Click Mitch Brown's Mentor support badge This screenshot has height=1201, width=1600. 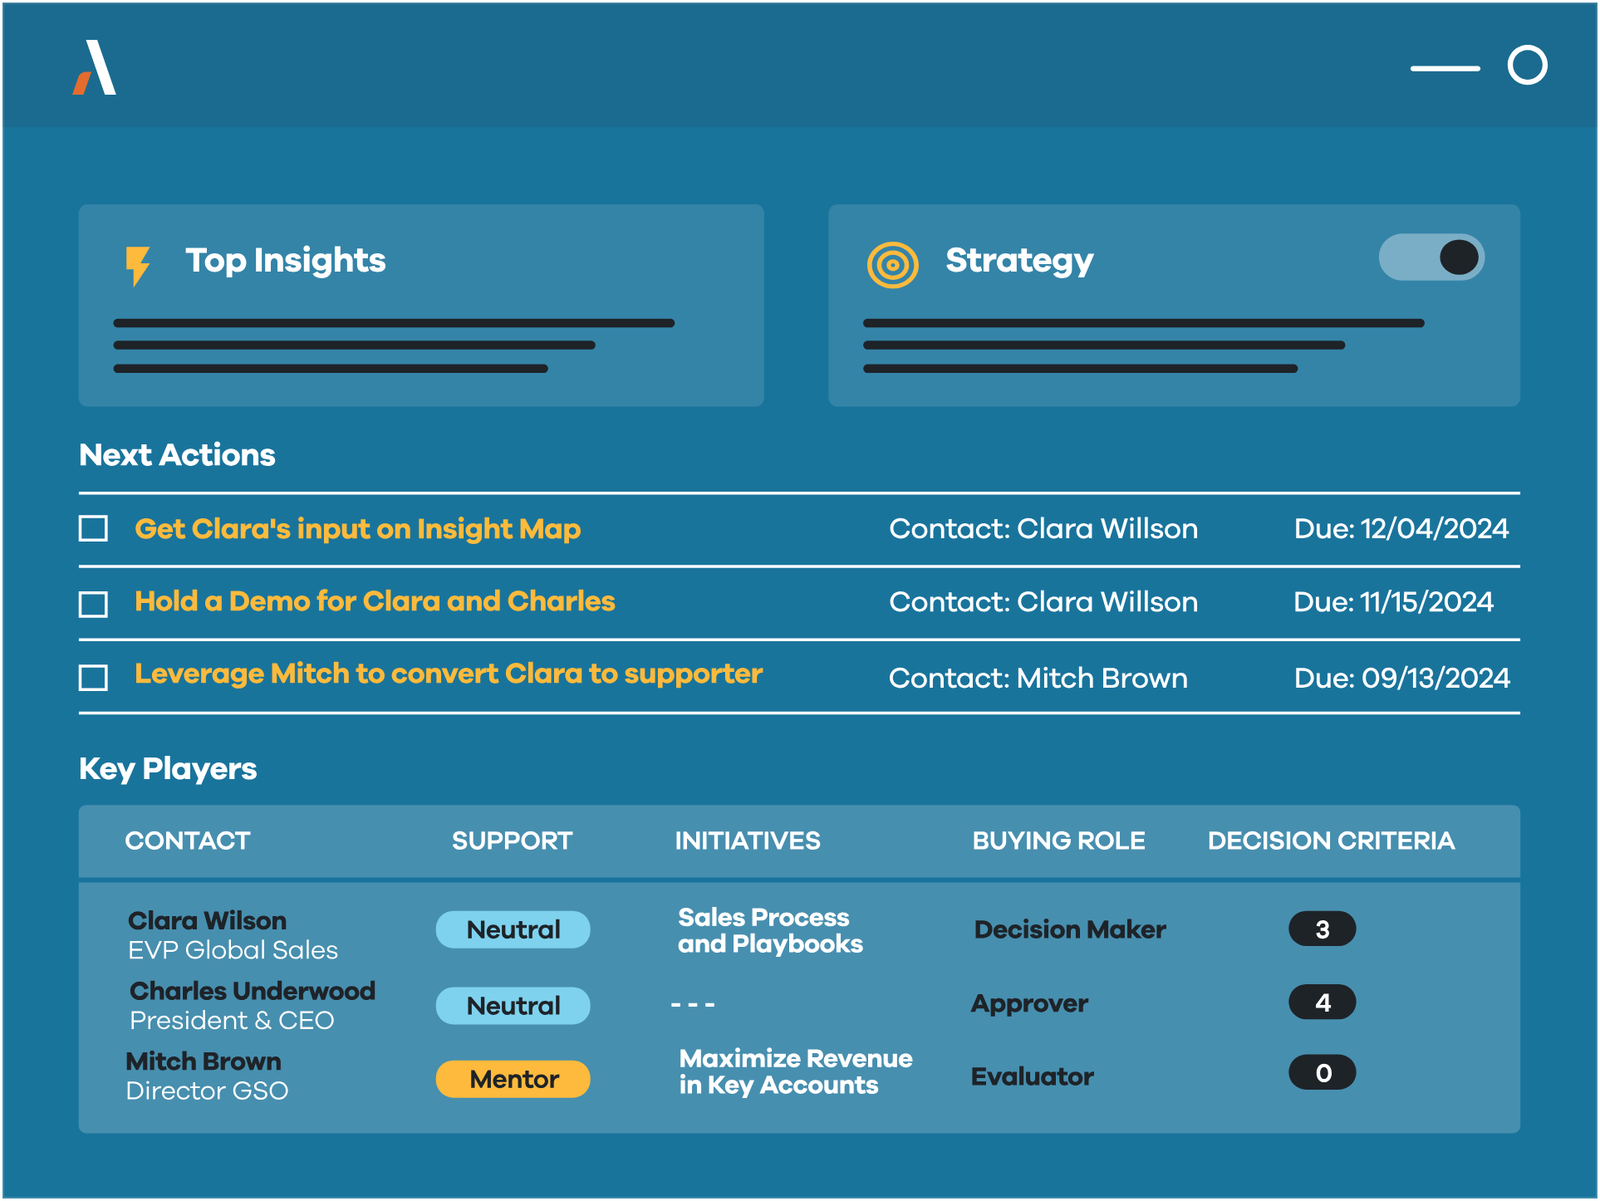pyautogui.click(x=513, y=1079)
